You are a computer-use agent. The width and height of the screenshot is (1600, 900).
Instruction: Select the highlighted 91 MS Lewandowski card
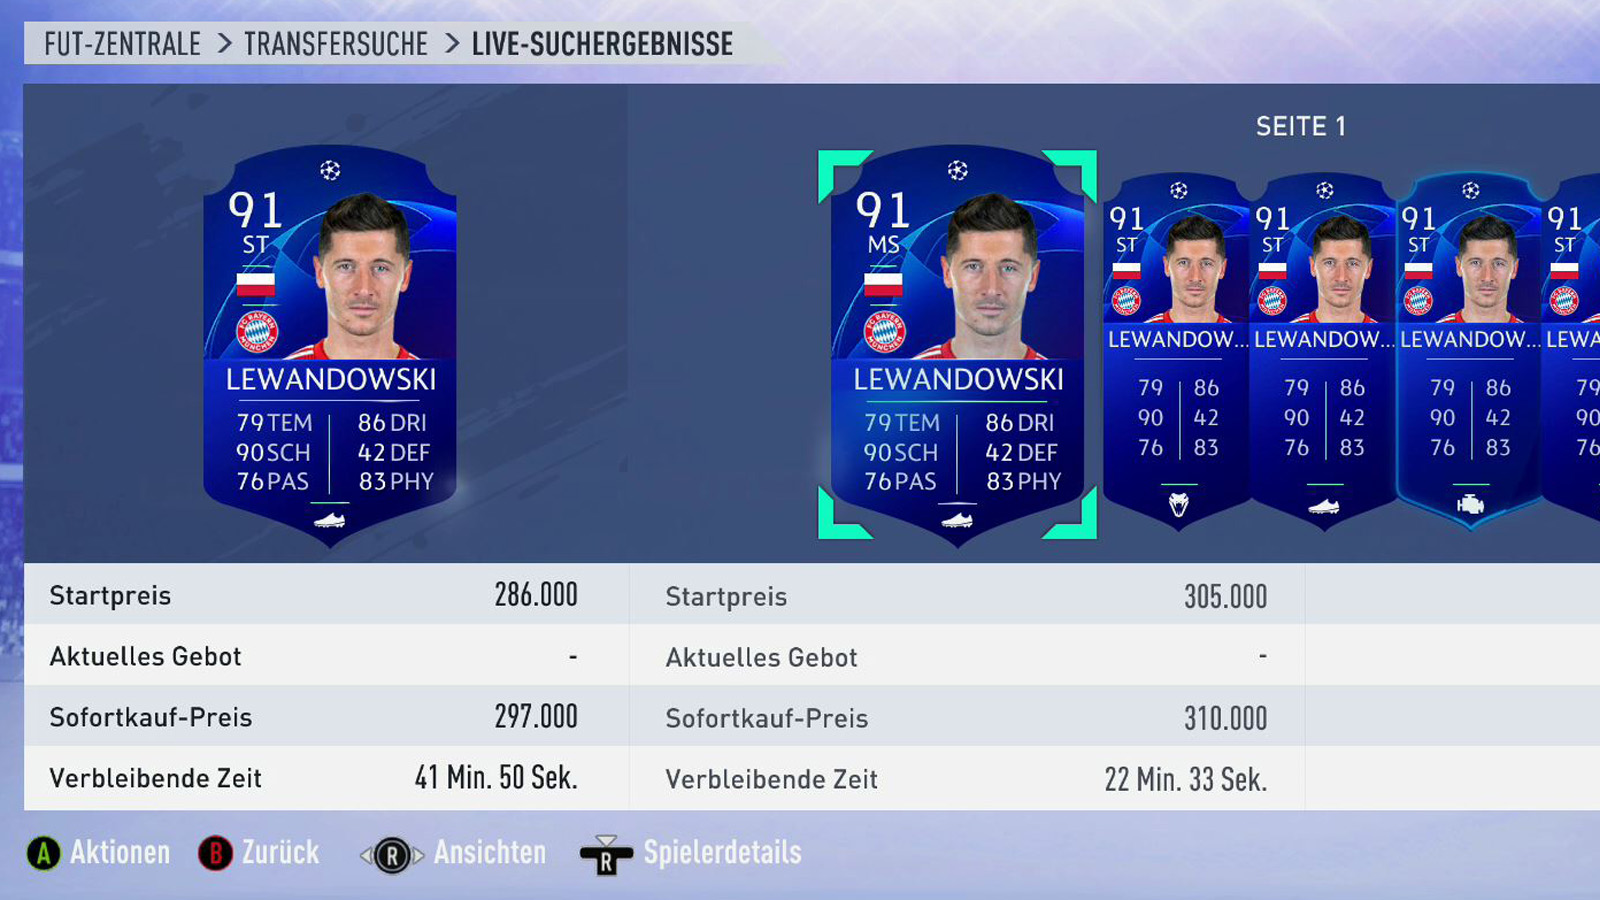[958, 345]
